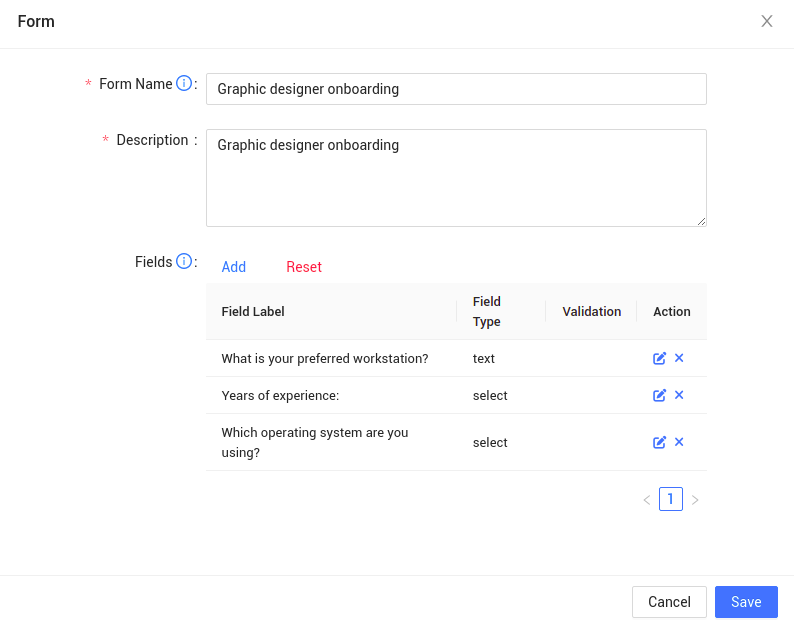This screenshot has height=624, width=794.
Task: Show the Form Name info tooltip
Action: (x=184, y=83)
